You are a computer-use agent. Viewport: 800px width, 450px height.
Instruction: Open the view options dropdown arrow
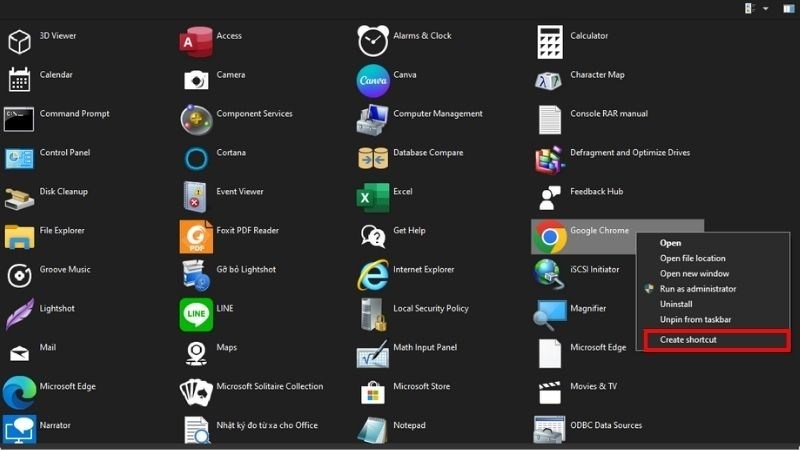tap(766, 8)
